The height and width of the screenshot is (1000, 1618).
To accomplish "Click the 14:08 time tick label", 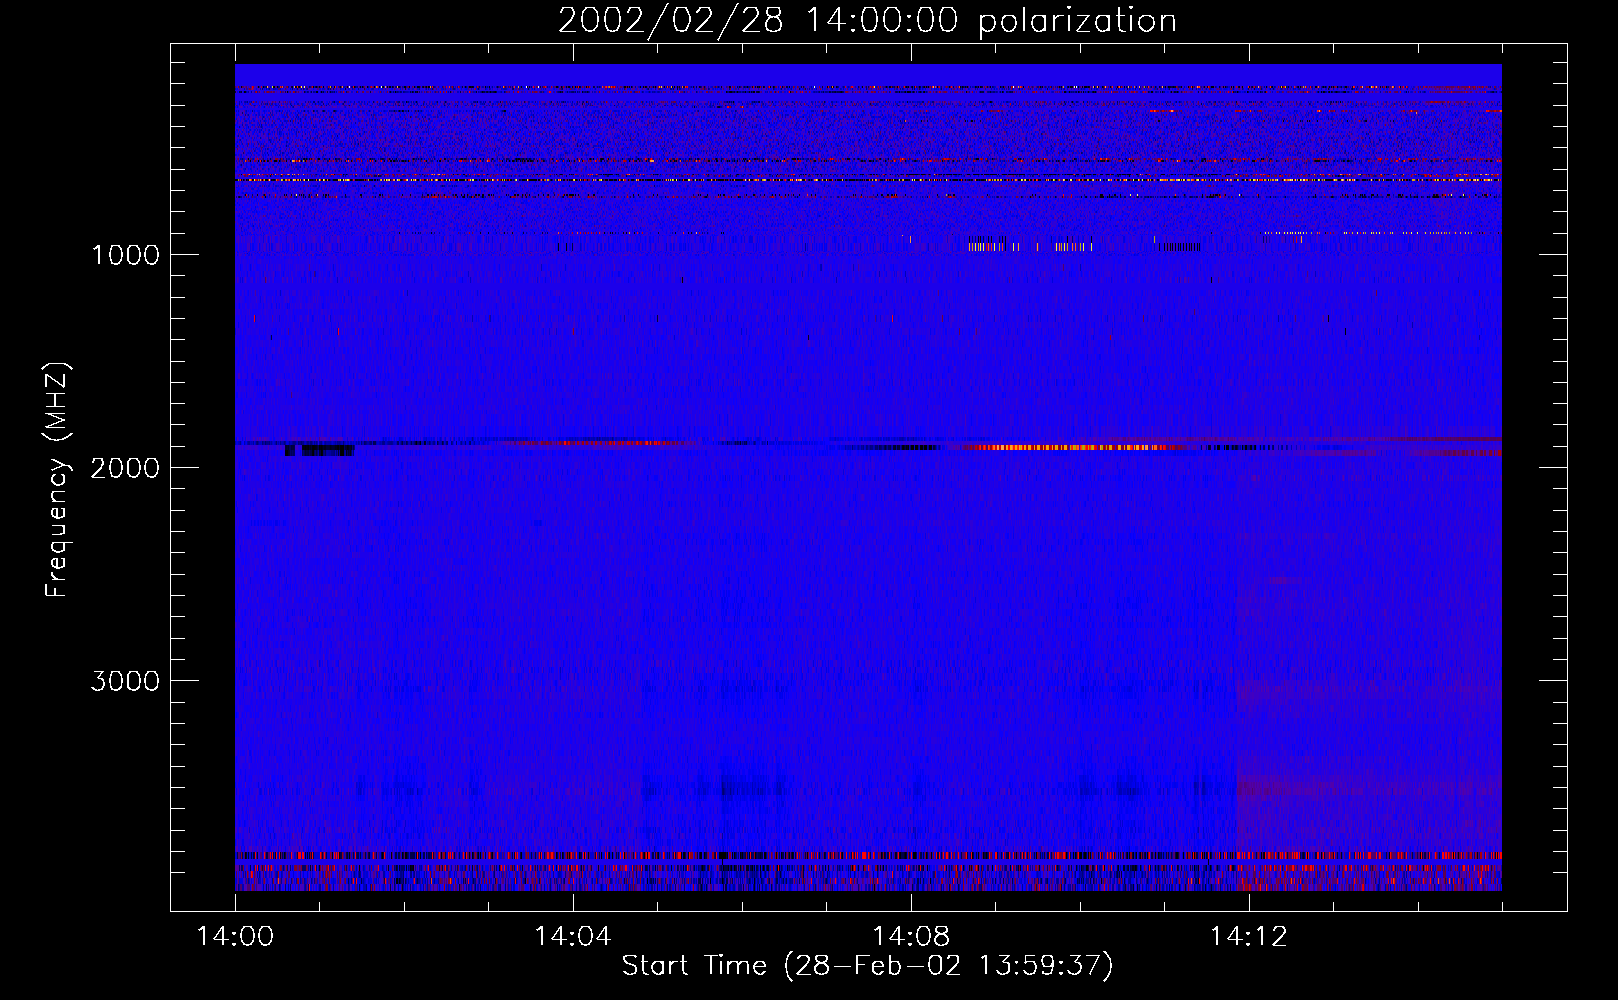I will [x=910, y=937].
